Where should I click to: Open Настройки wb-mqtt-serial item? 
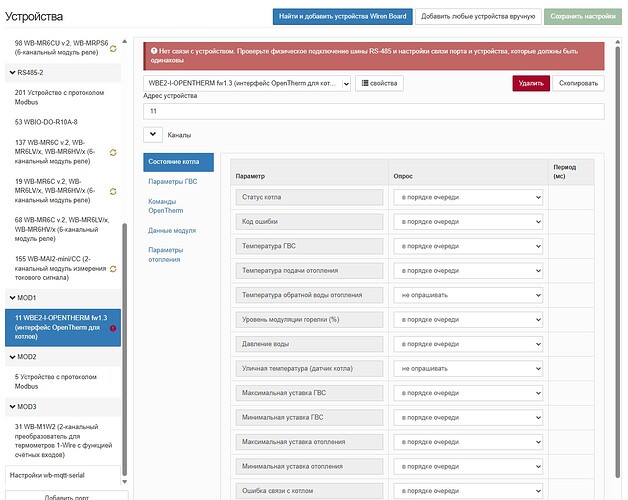(x=63, y=476)
